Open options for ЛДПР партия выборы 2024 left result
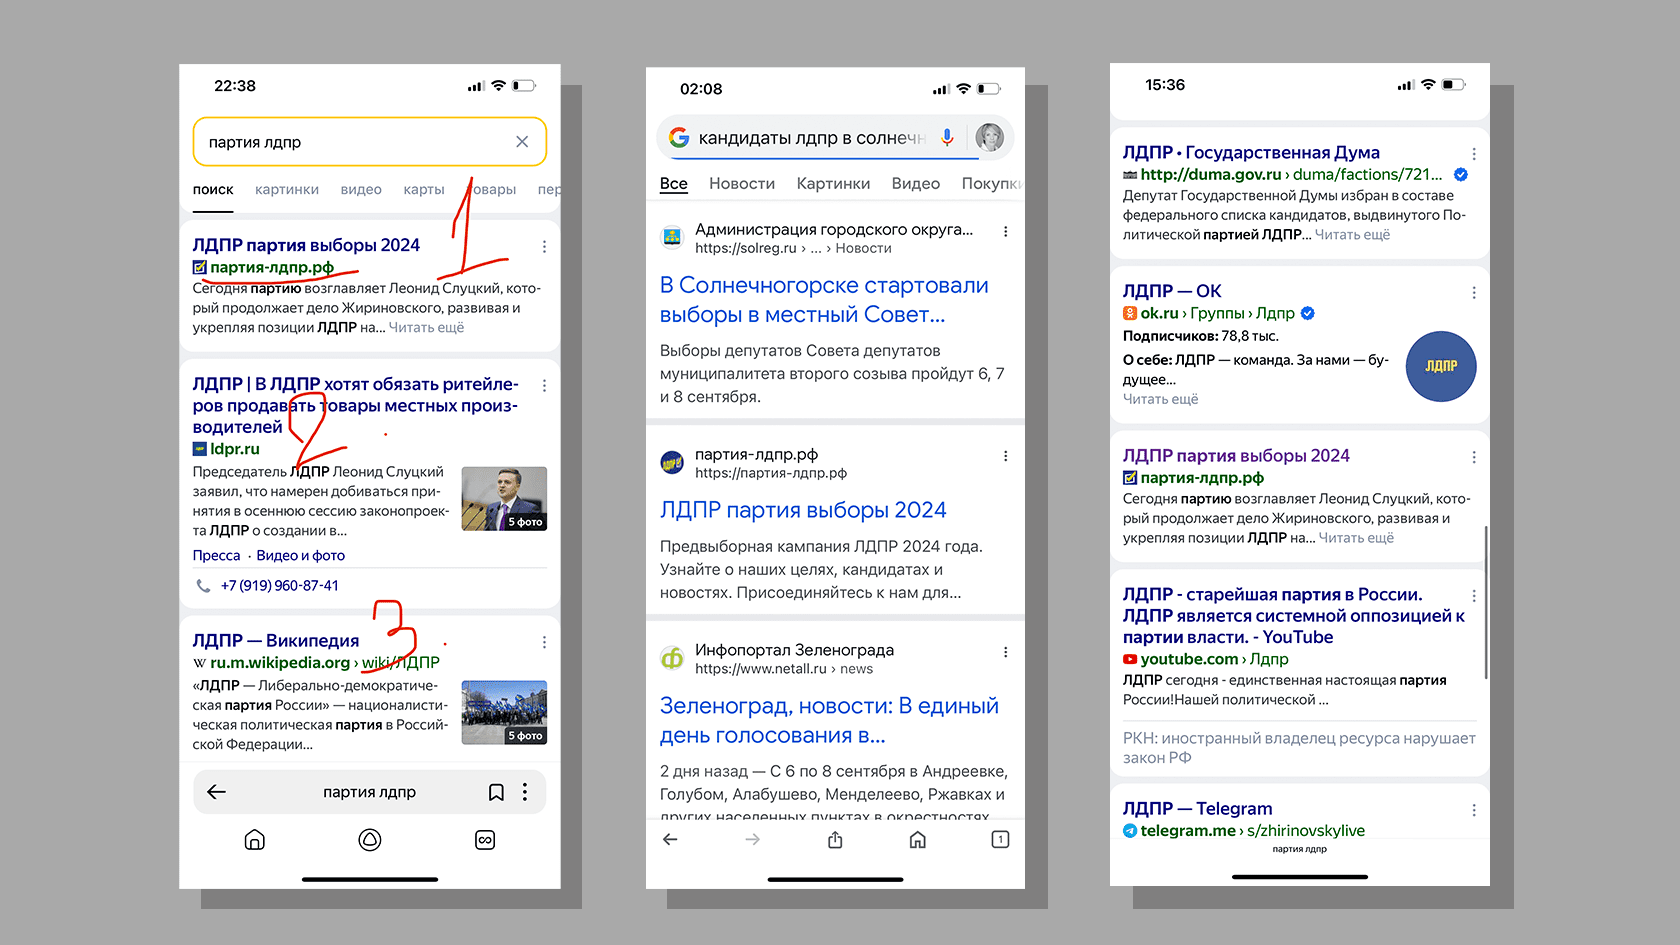The width and height of the screenshot is (1680, 945). [544, 246]
